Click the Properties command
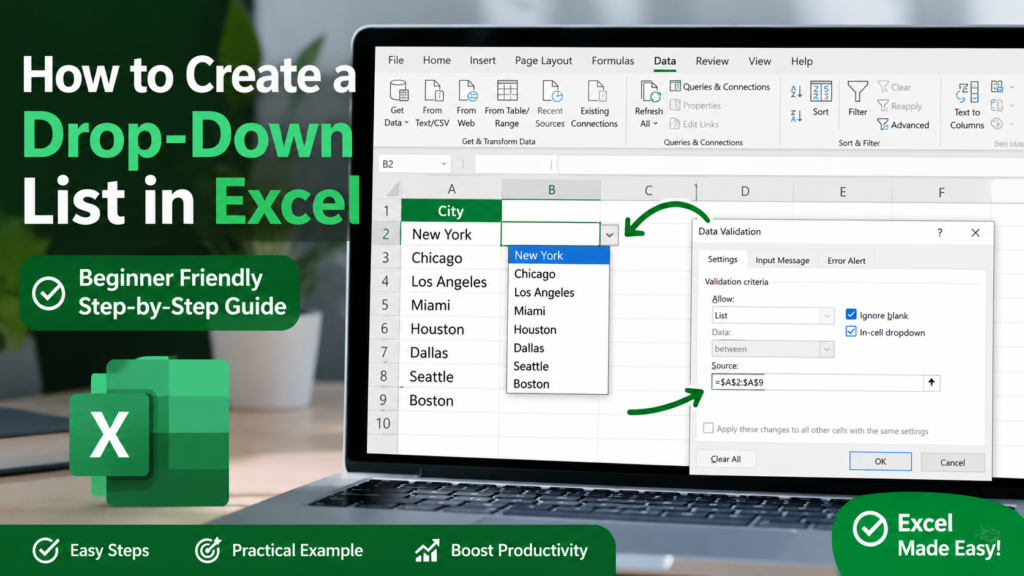Image resolution: width=1024 pixels, height=576 pixels. pyautogui.click(x=696, y=105)
